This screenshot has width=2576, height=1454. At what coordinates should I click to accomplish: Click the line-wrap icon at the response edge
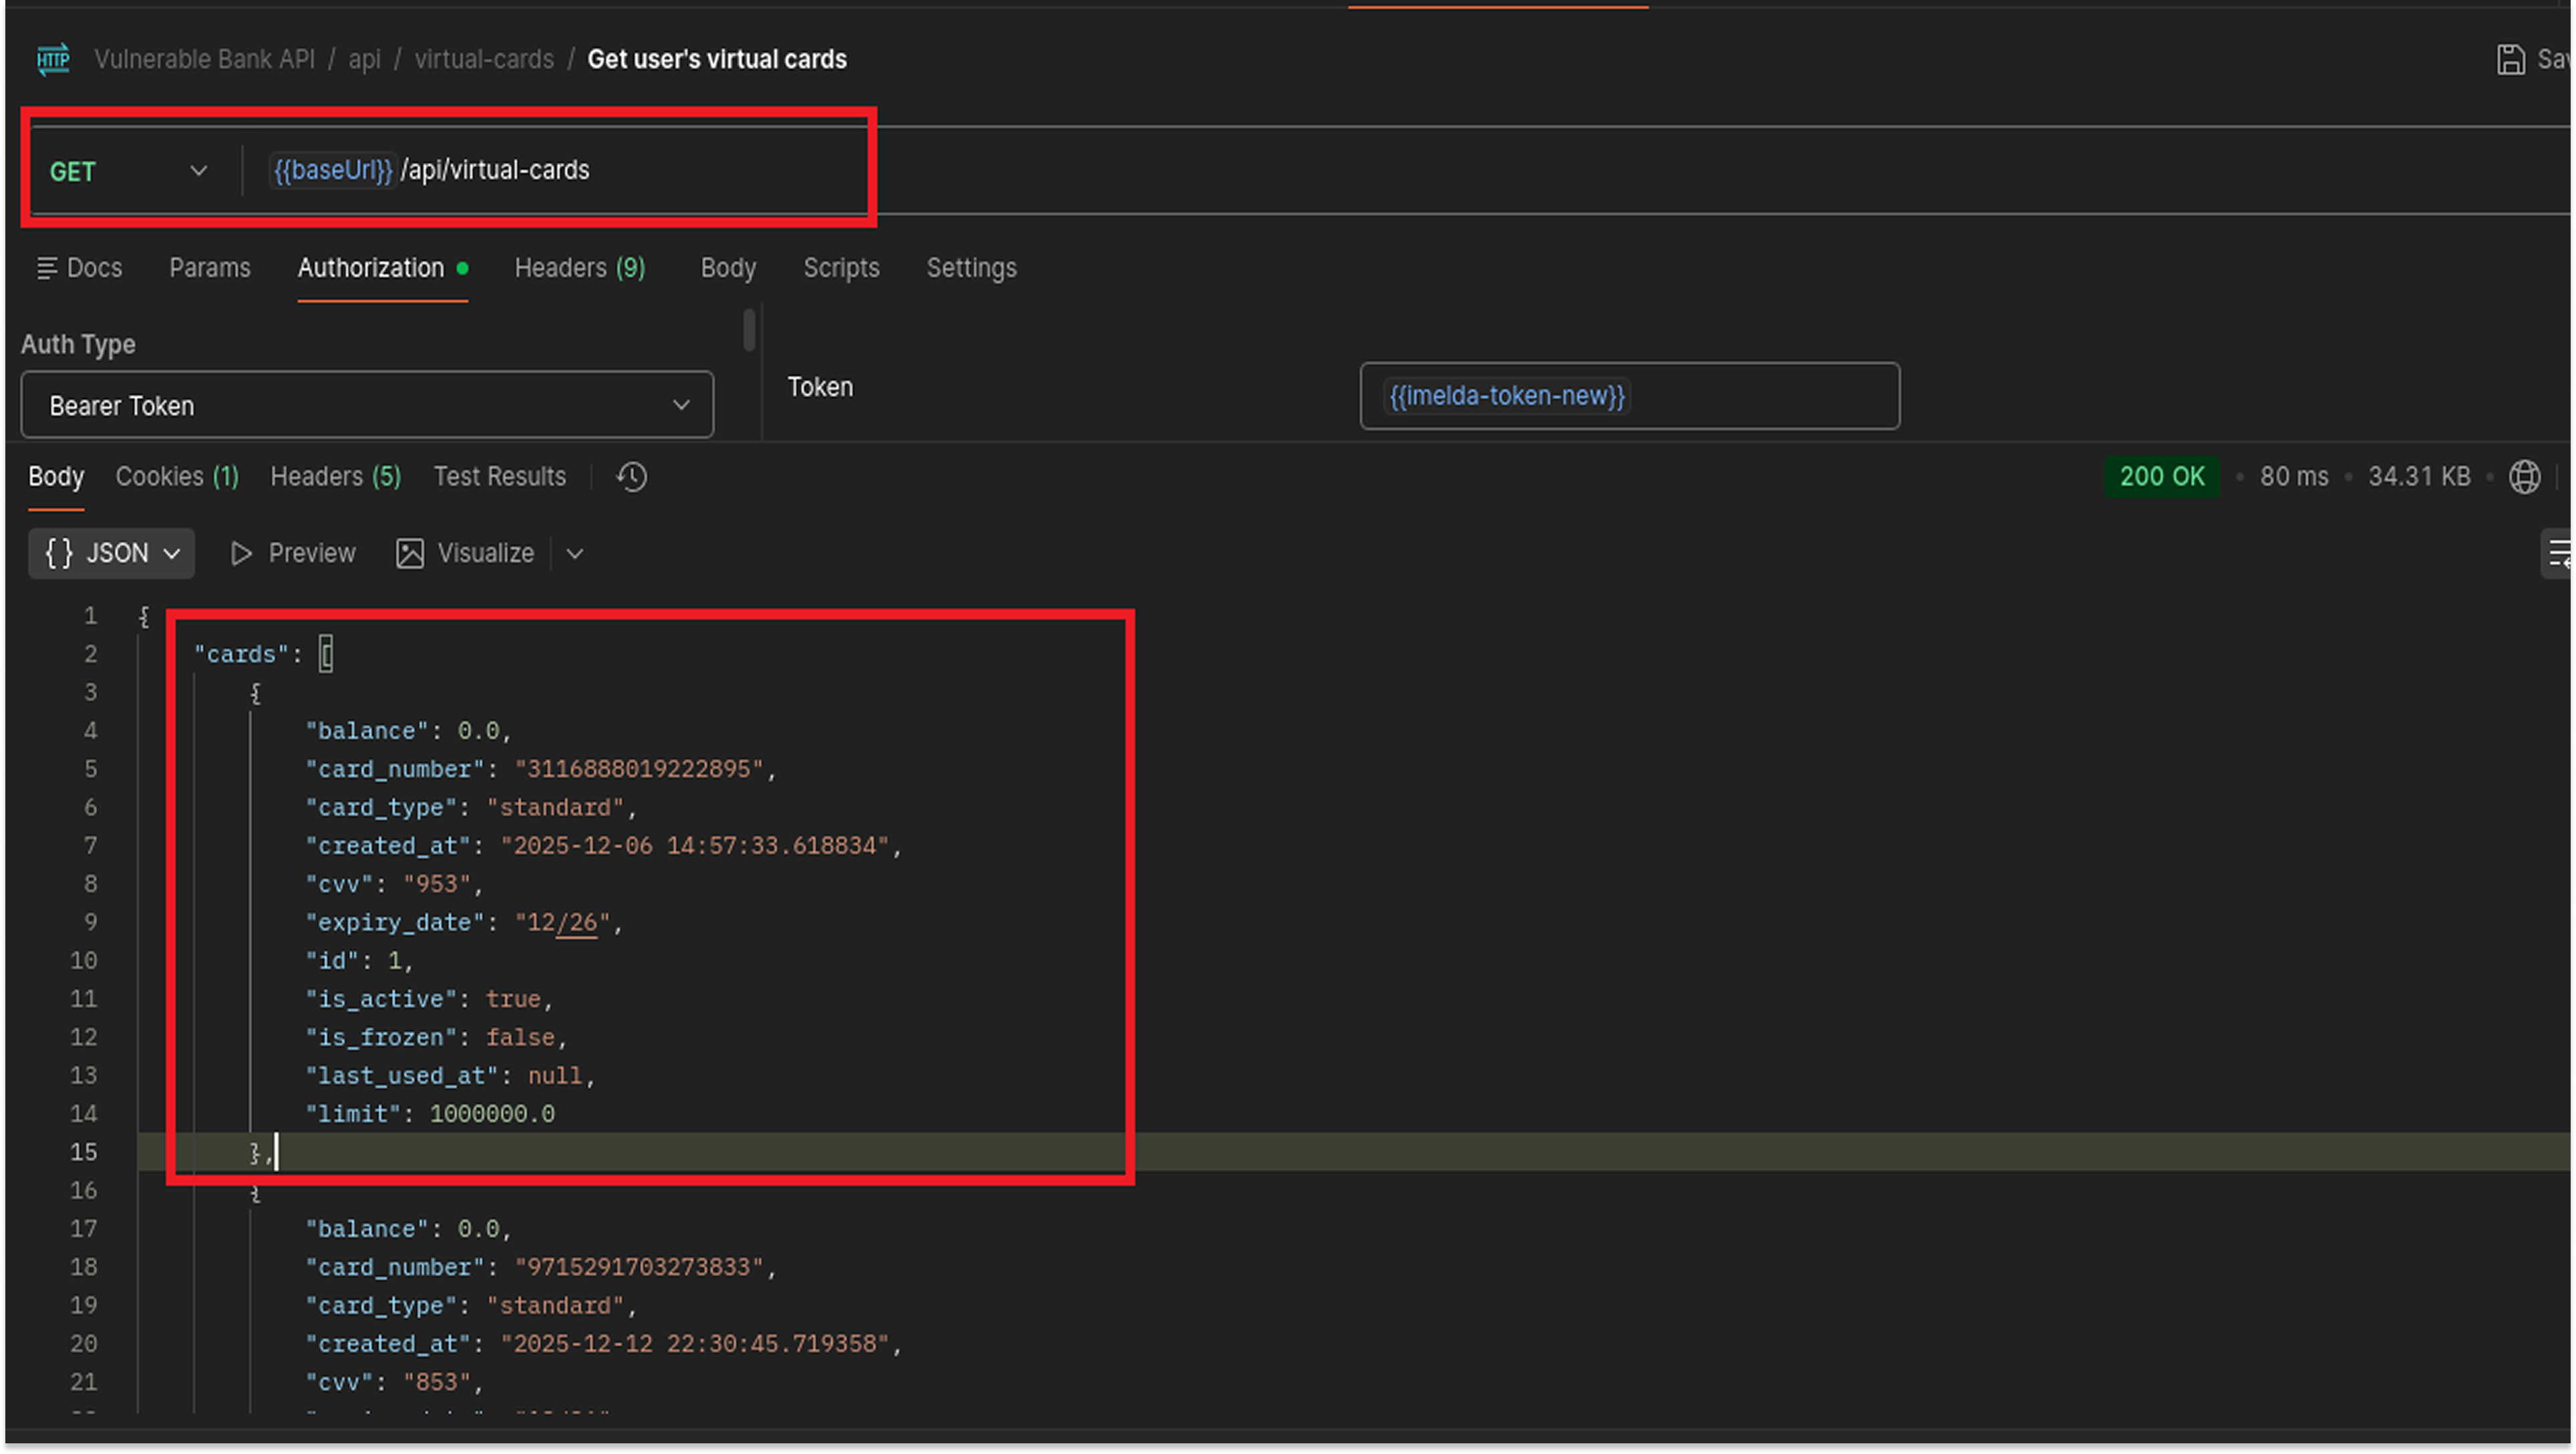(2559, 553)
